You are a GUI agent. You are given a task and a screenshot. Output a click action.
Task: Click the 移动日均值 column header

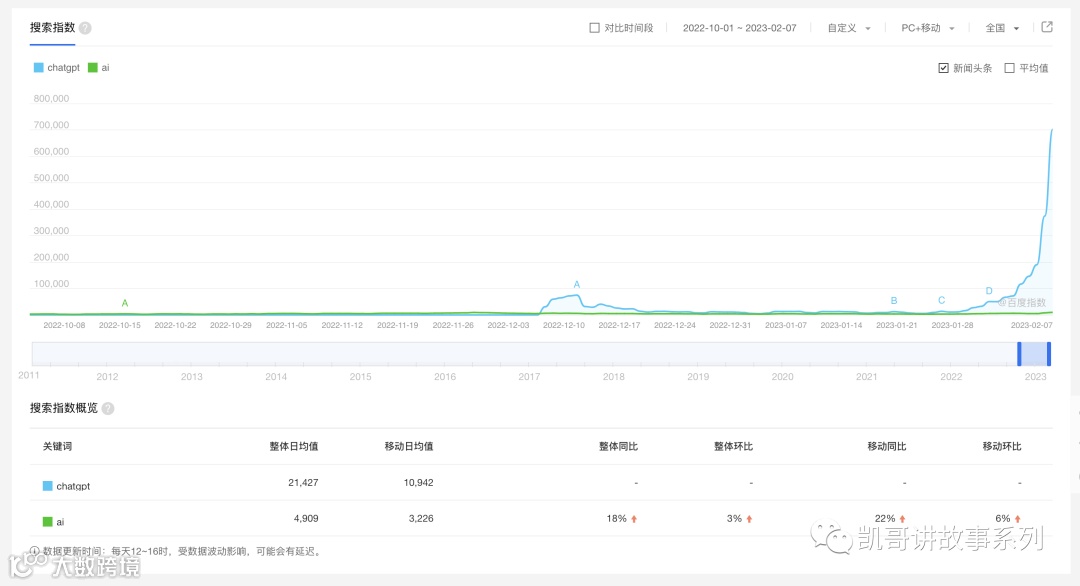click(x=409, y=446)
